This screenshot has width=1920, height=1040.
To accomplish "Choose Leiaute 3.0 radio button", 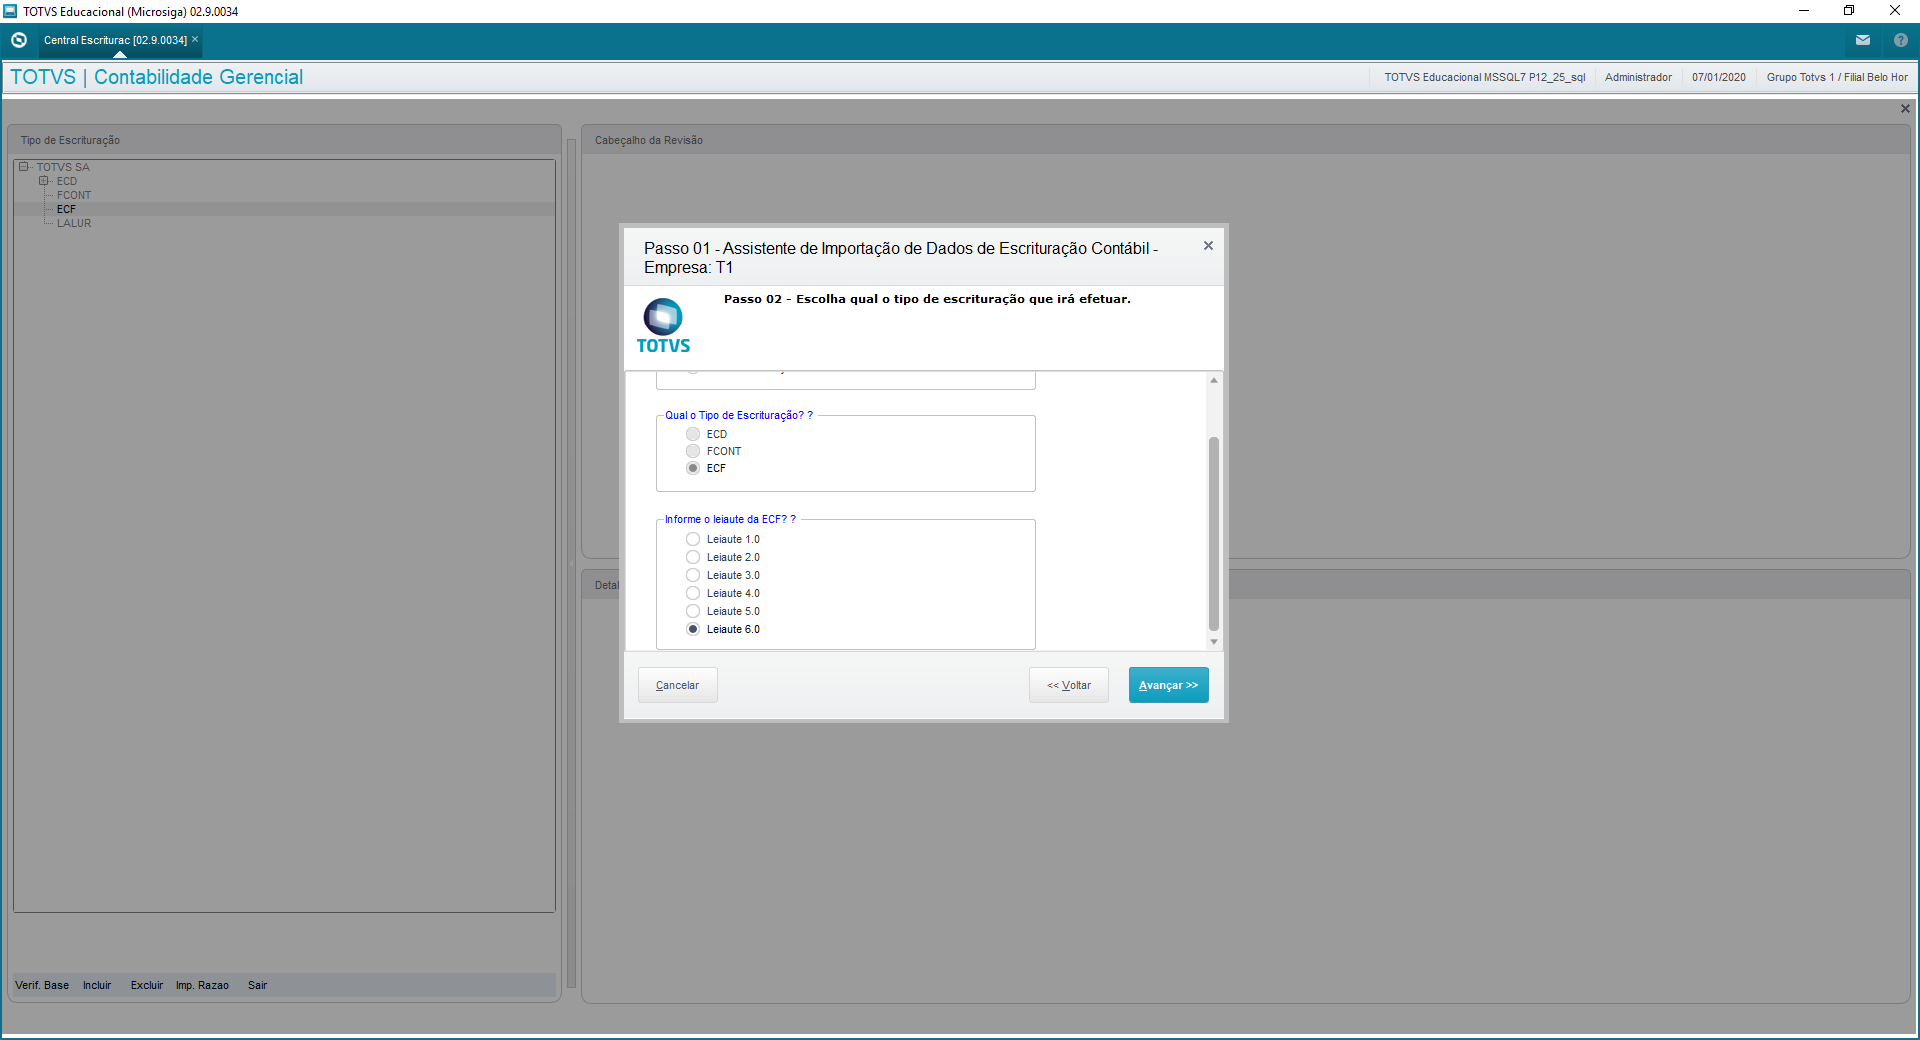I will [x=693, y=575].
